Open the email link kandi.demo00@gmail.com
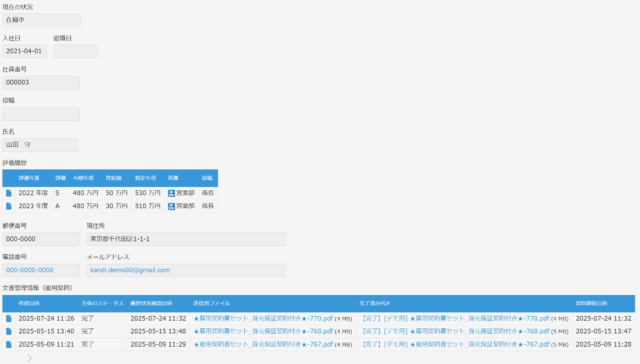 click(x=130, y=270)
